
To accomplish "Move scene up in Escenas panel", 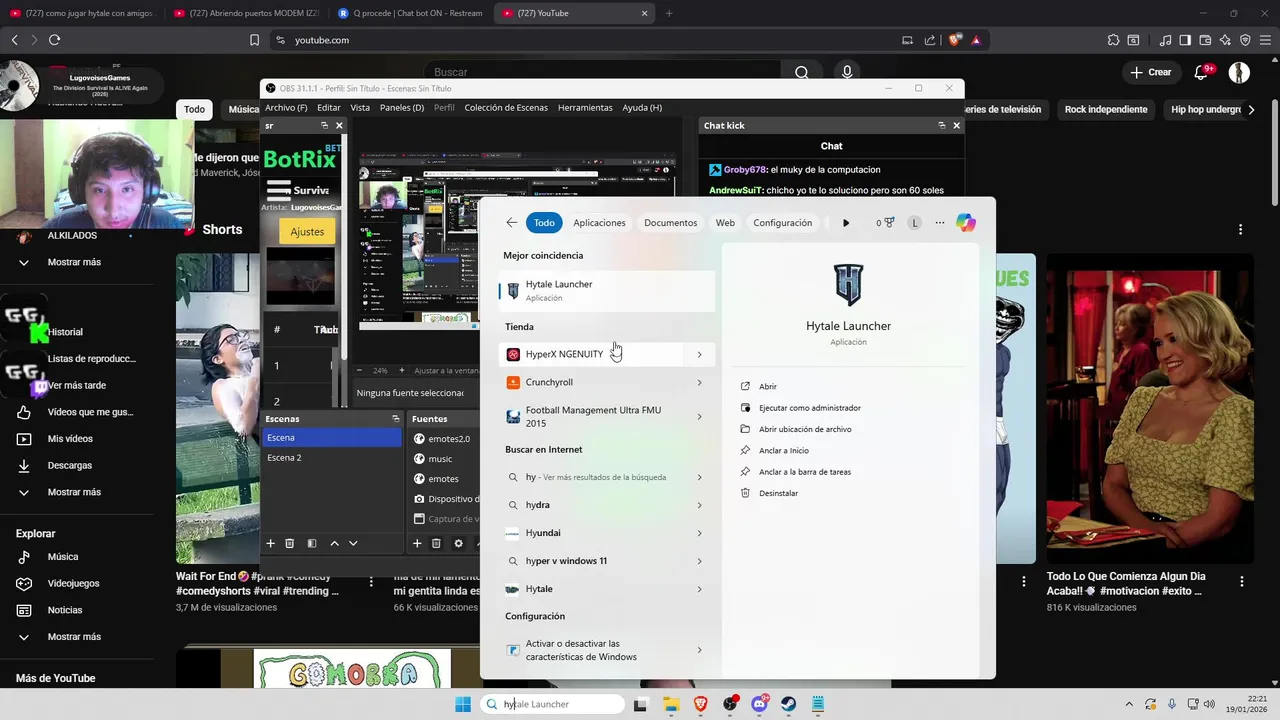I will pyautogui.click(x=334, y=543).
